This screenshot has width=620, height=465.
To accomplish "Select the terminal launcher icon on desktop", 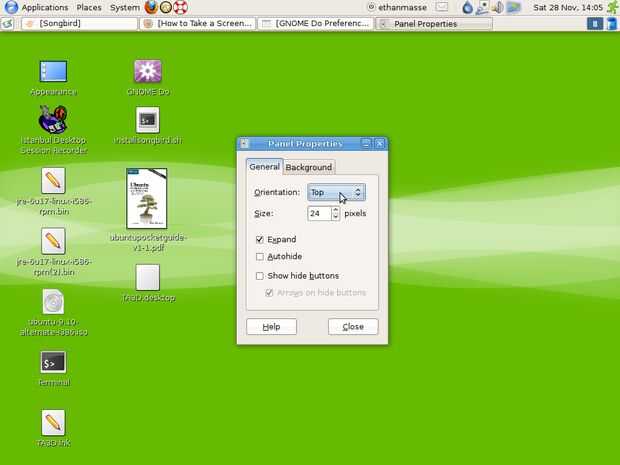I will click(x=53, y=362).
